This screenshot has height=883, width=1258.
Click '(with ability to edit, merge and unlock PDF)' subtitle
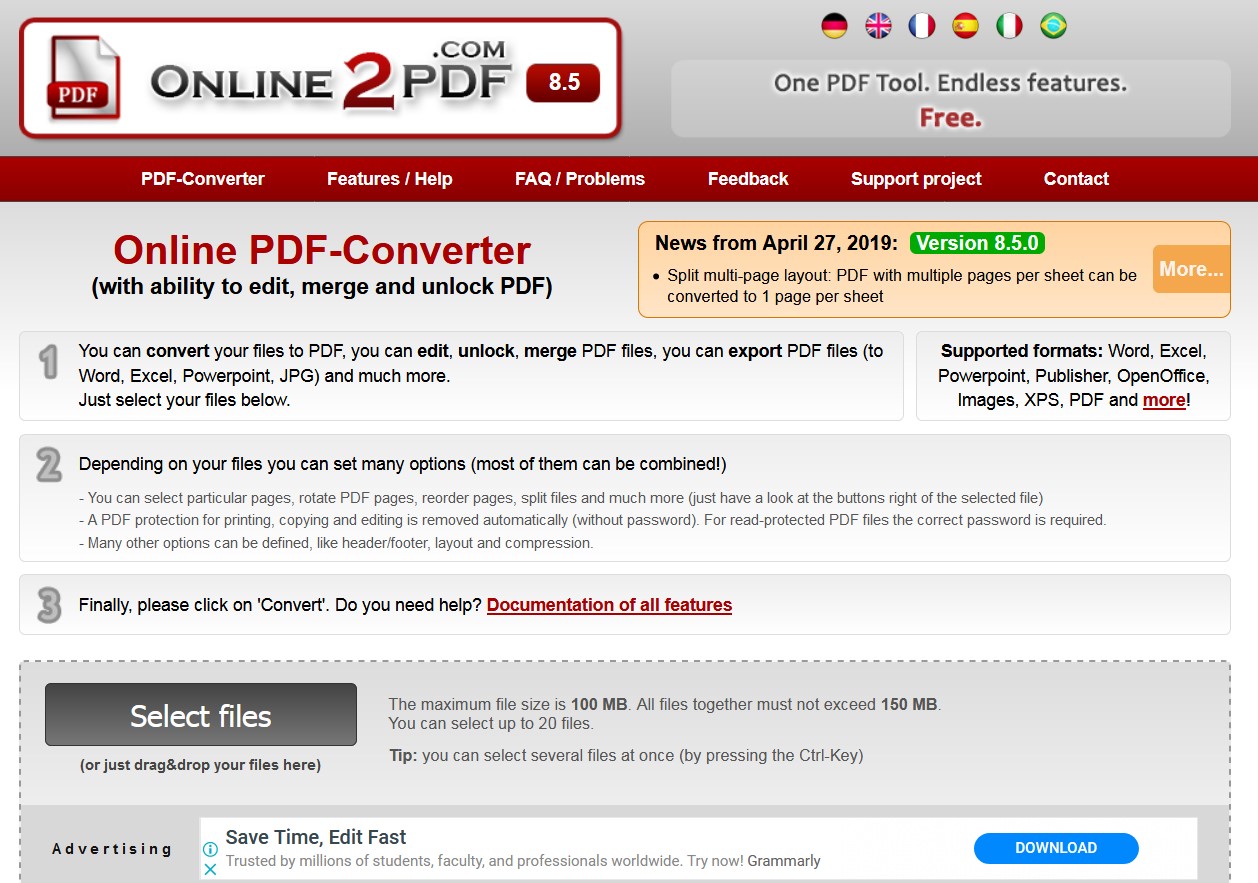pyautogui.click(x=322, y=287)
